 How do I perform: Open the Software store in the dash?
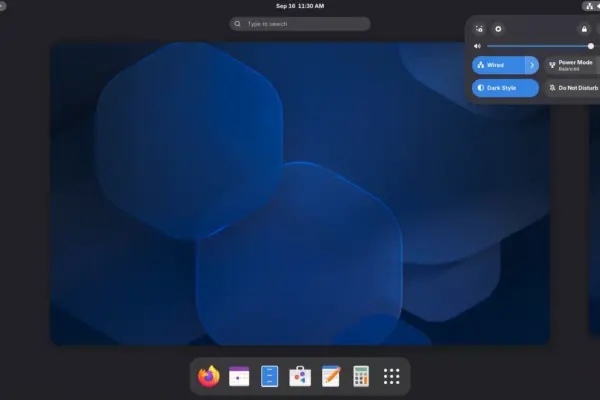coord(300,376)
